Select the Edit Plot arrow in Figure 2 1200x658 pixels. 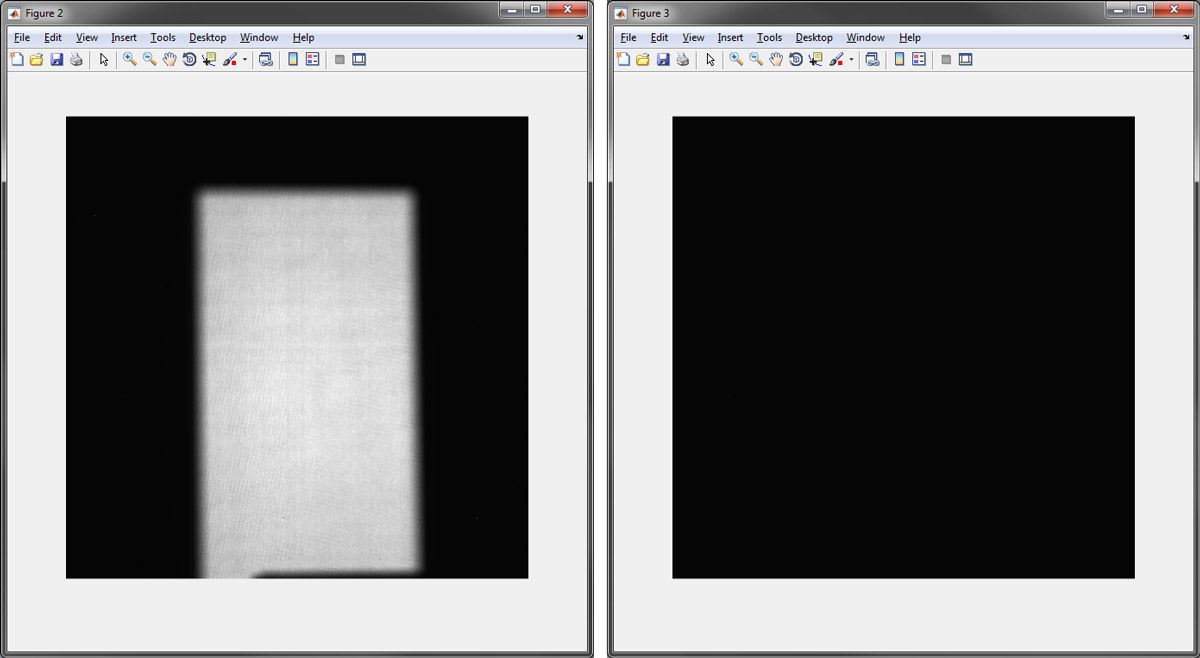103,59
